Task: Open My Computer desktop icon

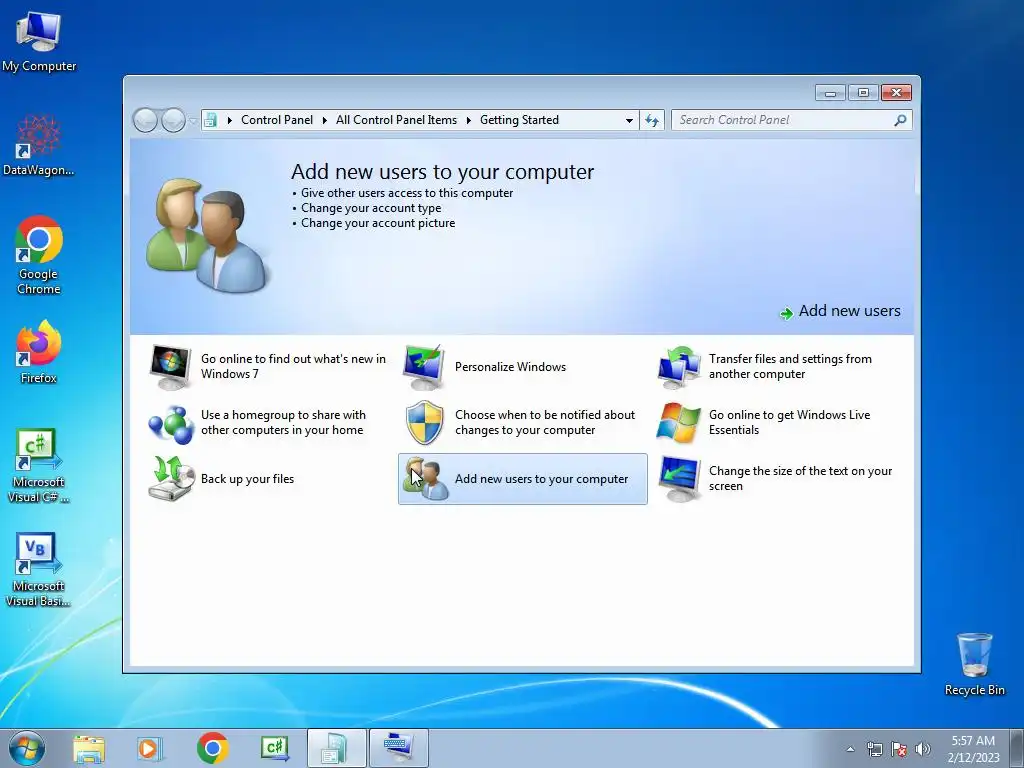Action: [x=39, y=40]
